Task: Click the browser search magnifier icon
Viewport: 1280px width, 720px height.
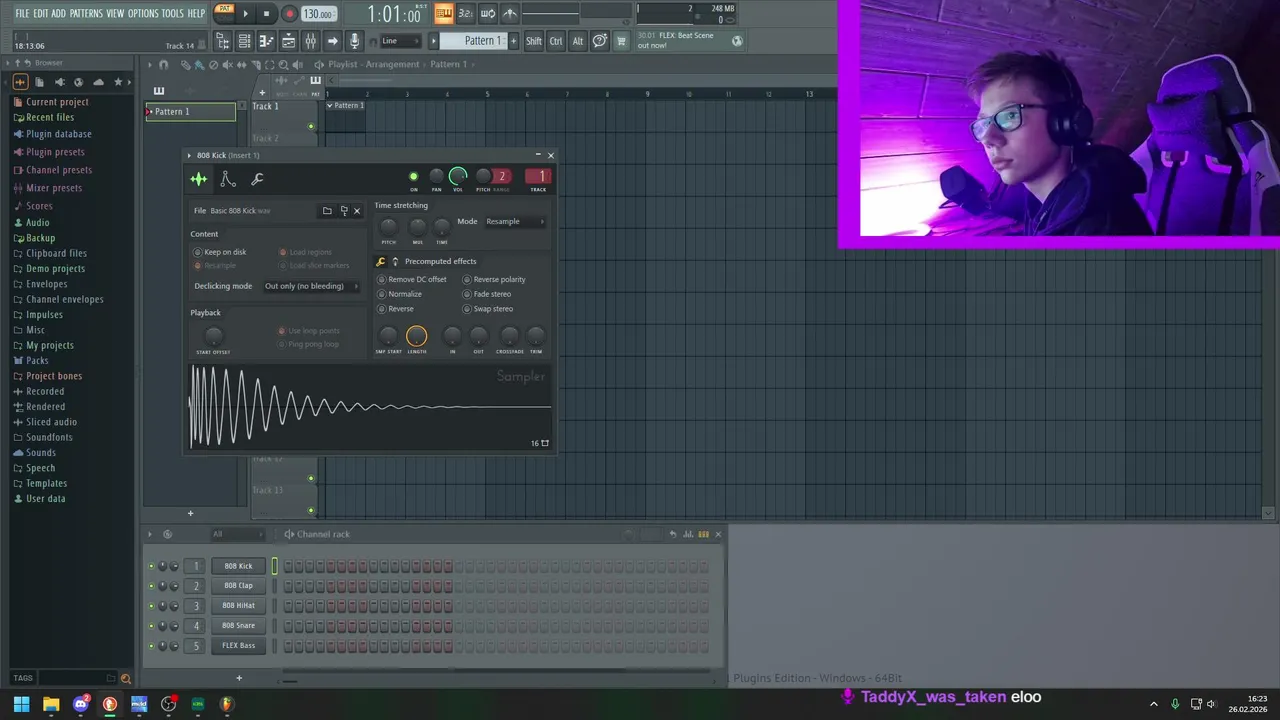Action: [126, 678]
